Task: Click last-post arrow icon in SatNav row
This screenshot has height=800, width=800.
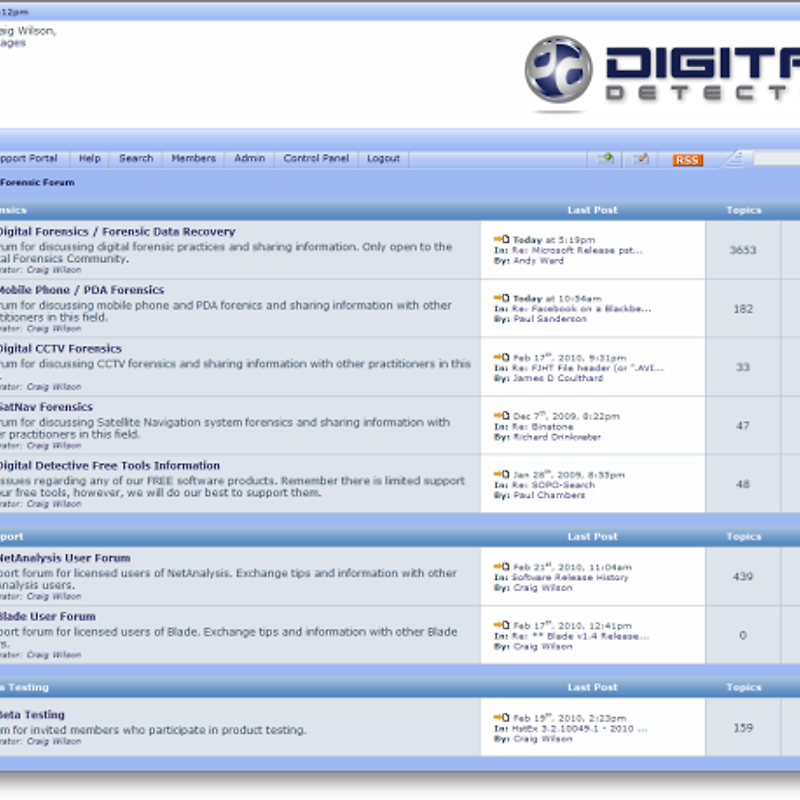Action: 501,415
